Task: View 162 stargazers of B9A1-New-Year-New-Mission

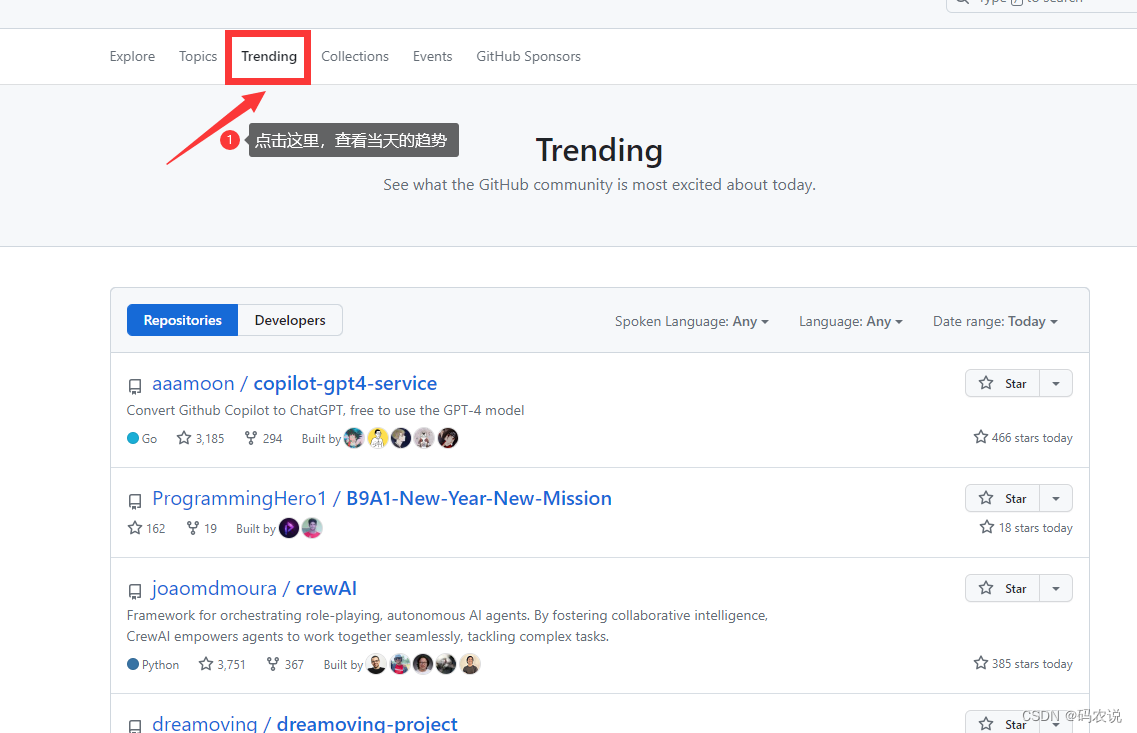Action: (x=146, y=529)
